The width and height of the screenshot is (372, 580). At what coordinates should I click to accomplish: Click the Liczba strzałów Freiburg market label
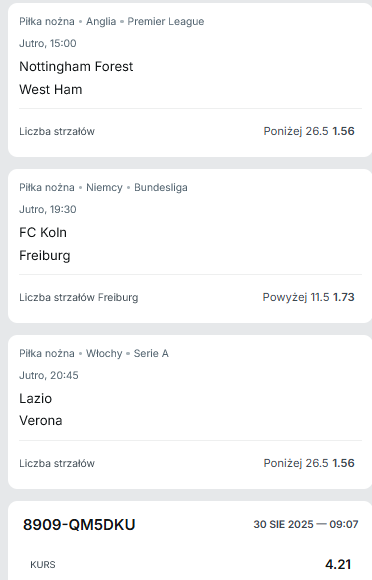[x=79, y=297]
